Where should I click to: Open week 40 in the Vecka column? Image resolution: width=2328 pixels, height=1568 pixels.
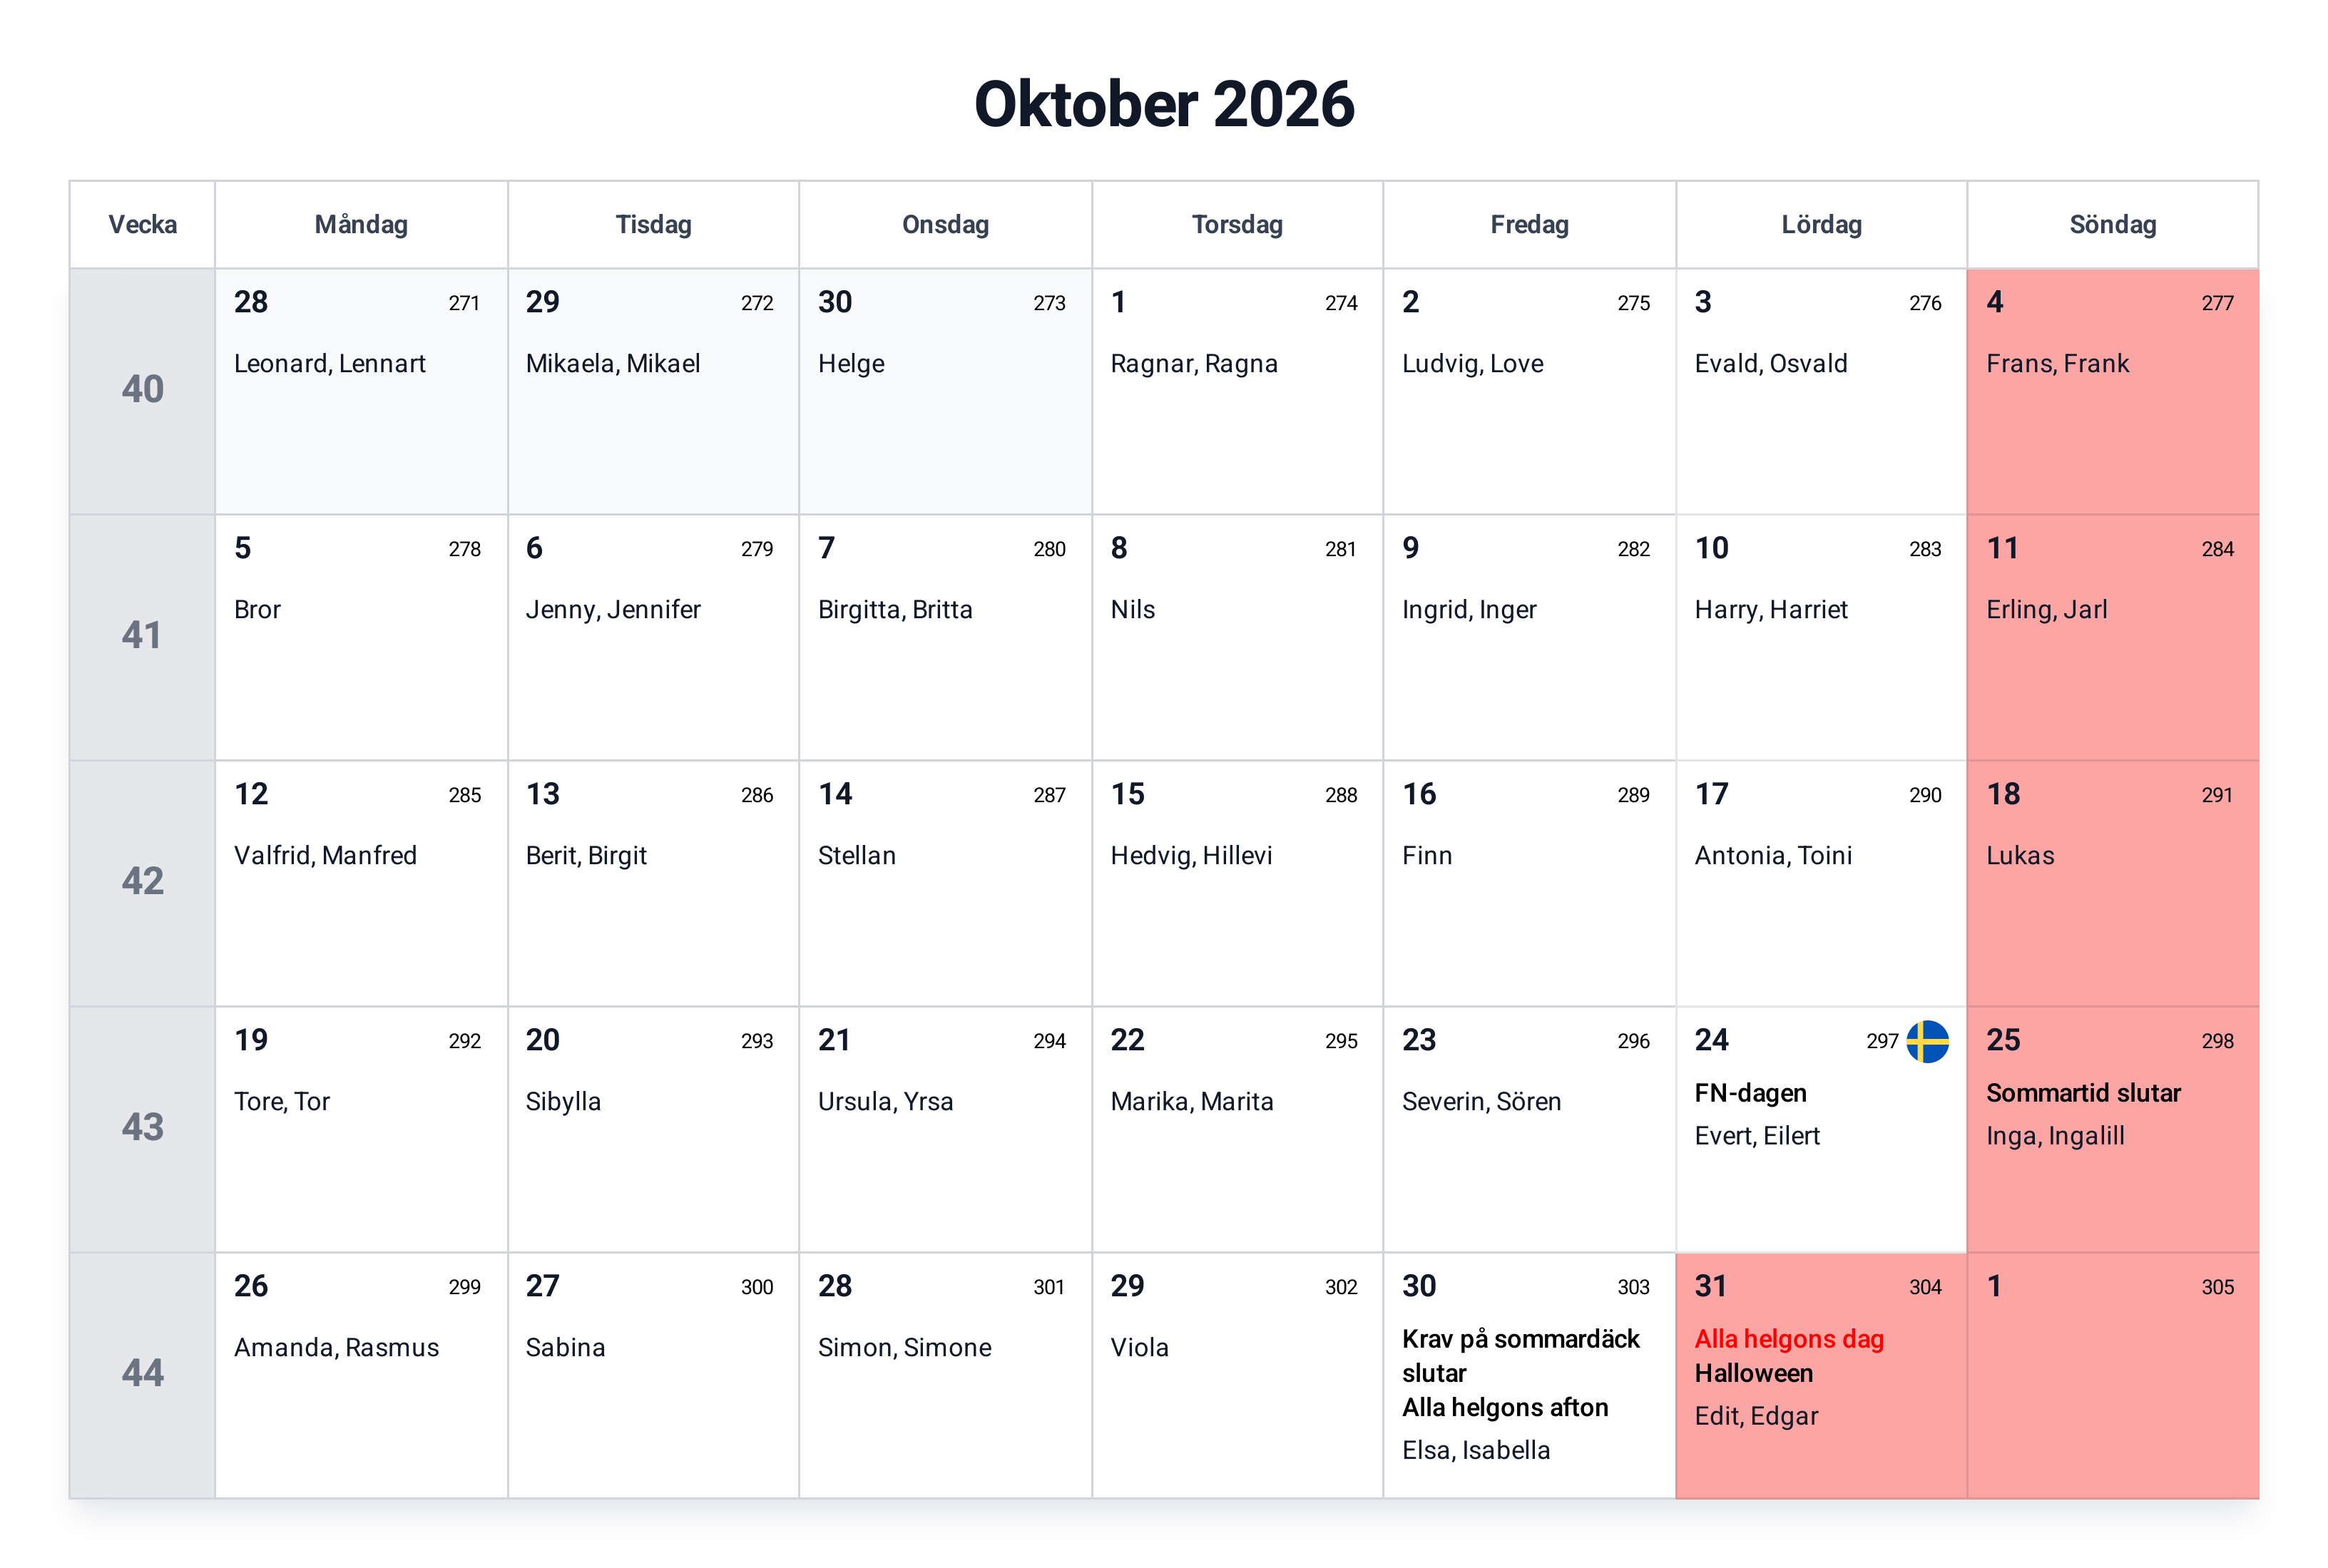(x=142, y=390)
